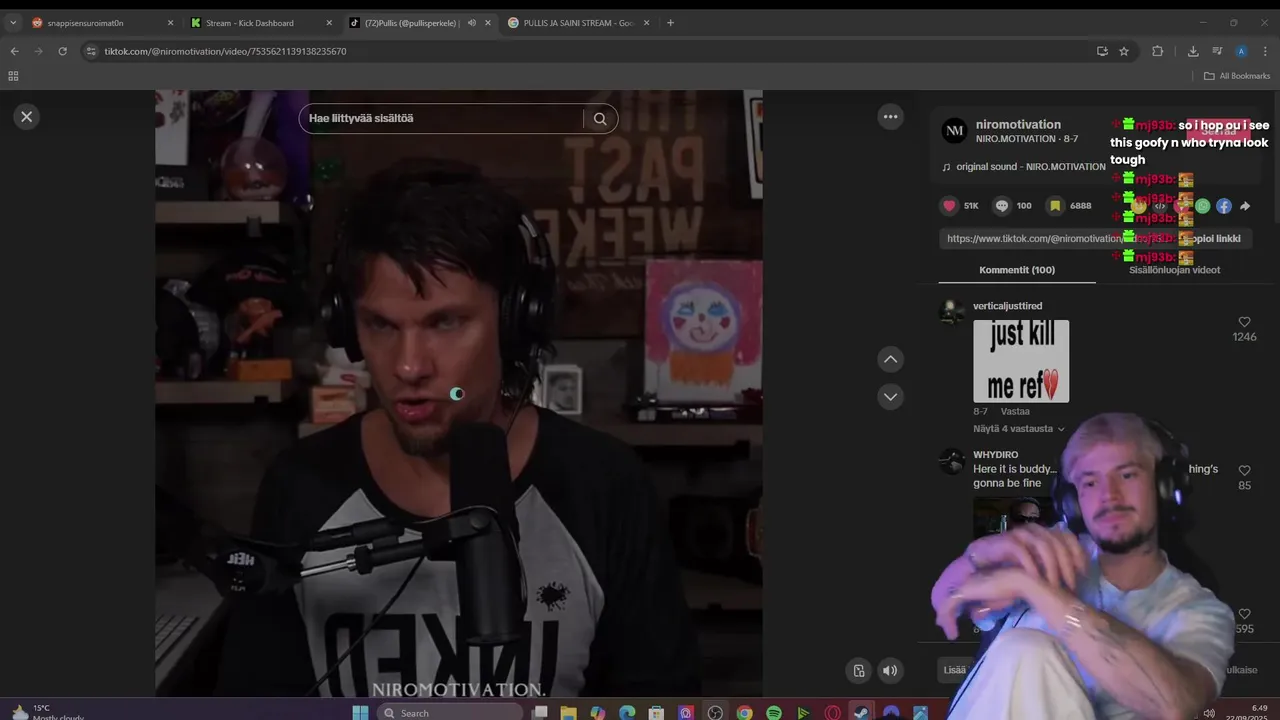Open the Chrome profile avatar

[1241, 51]
